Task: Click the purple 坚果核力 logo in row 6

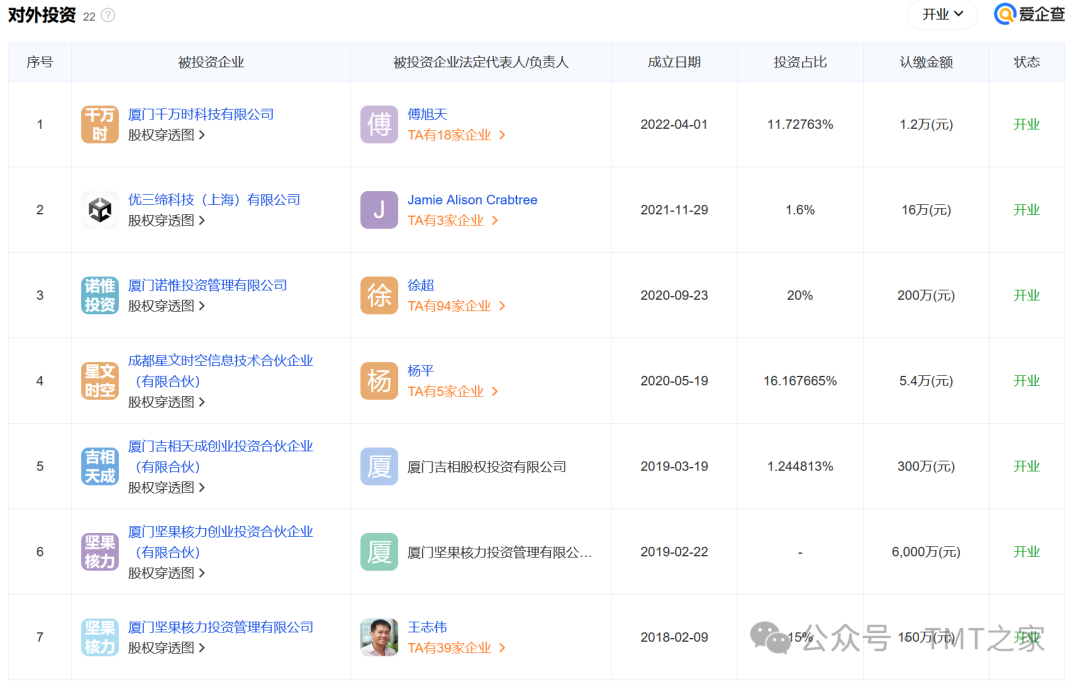Action: pos(100,552)
